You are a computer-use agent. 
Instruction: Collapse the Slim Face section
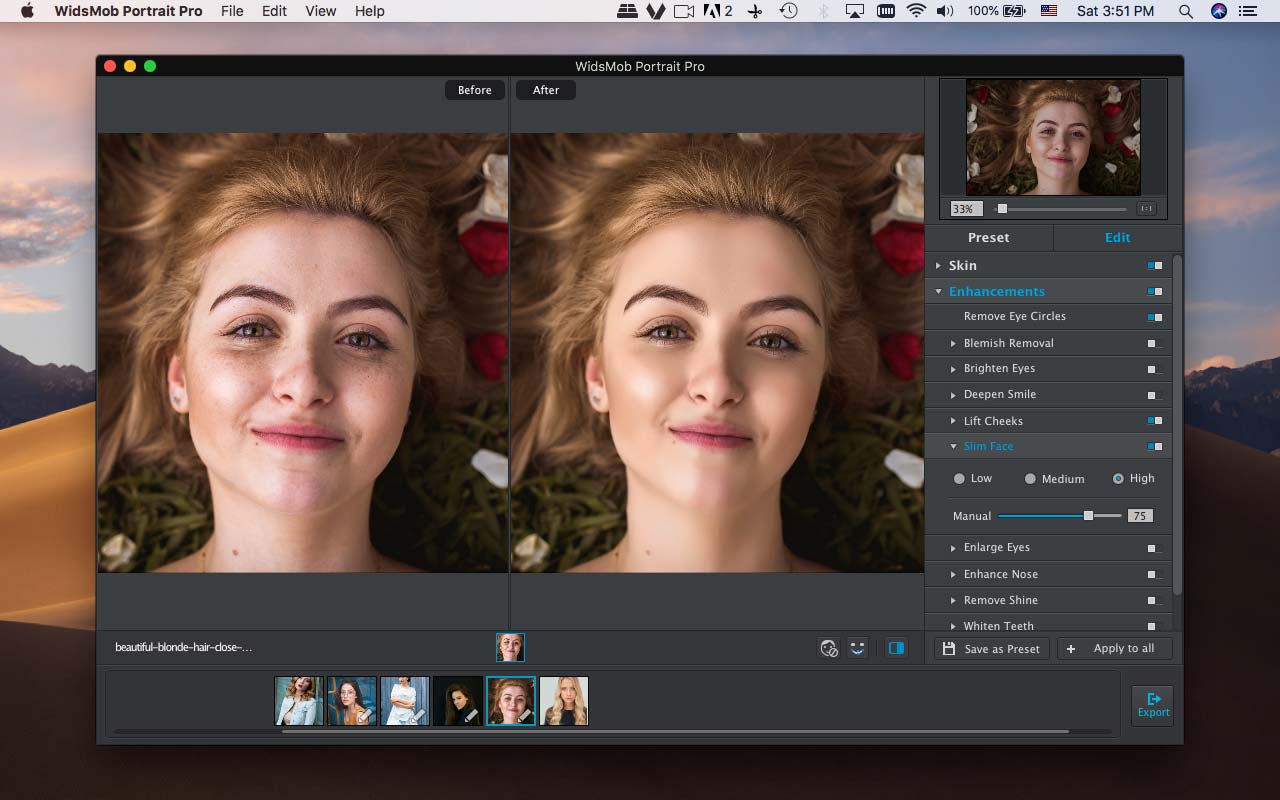click(953, 447)
